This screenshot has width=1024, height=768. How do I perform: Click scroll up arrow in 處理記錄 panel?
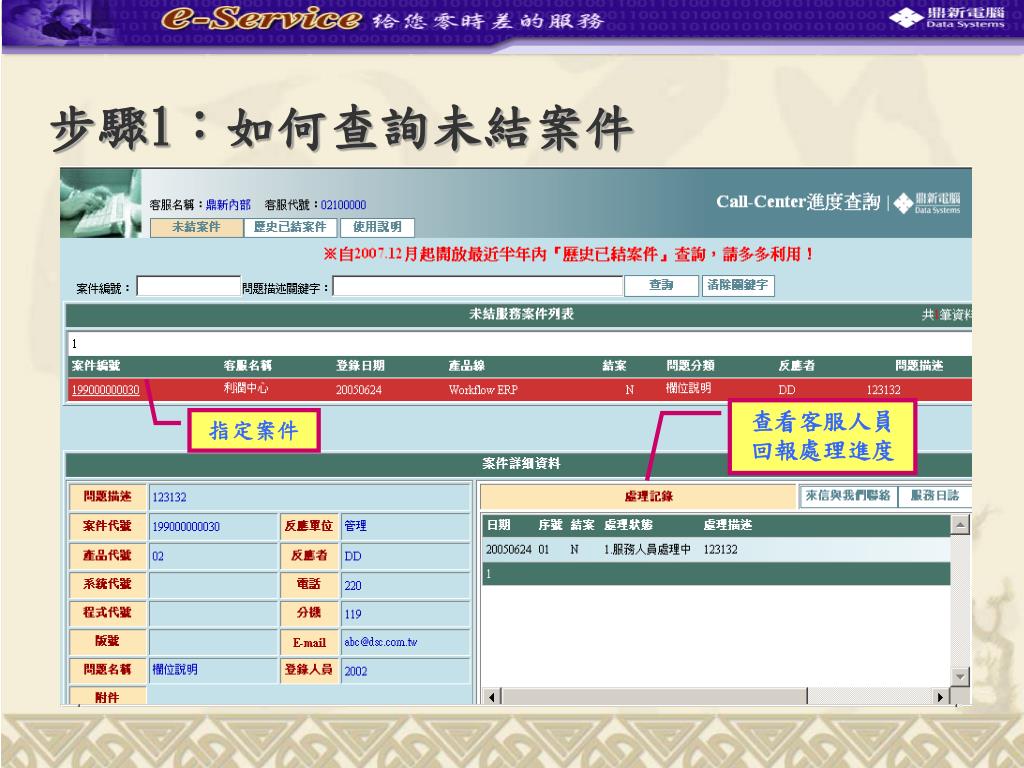(x=959, y=524)
